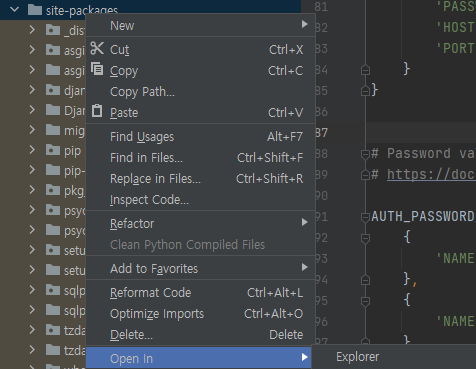Expand the pkg folder node
Viewport: 476px width, 369px height.
click(32, 190)
